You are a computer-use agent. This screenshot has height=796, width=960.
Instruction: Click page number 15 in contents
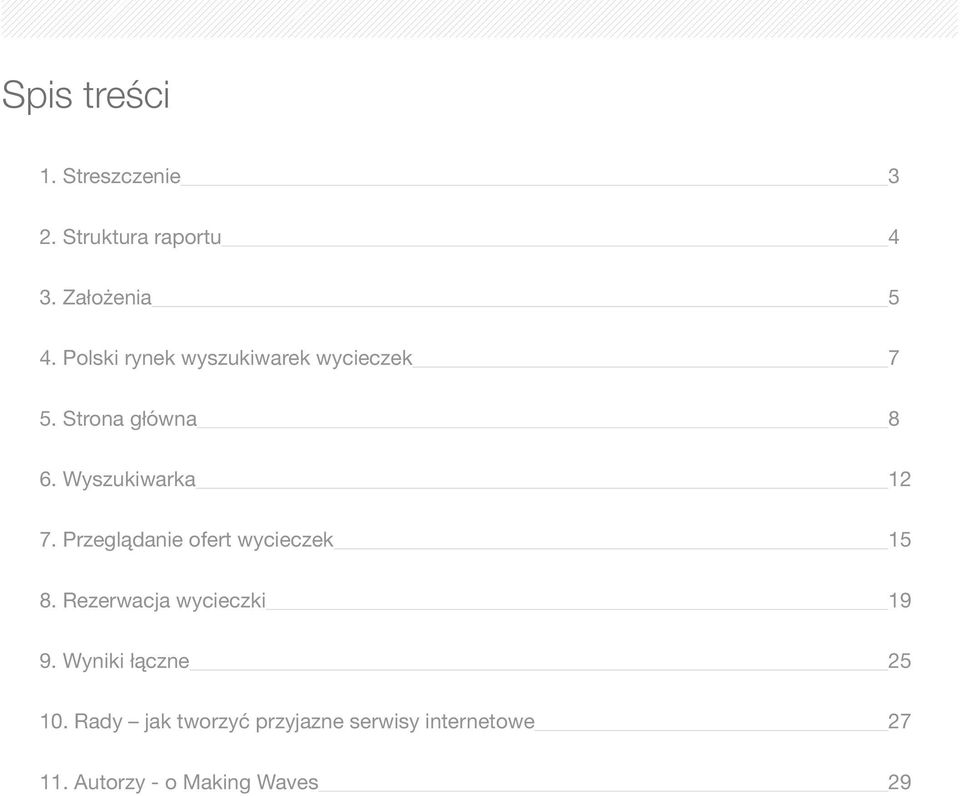click(x=899, y=540)
